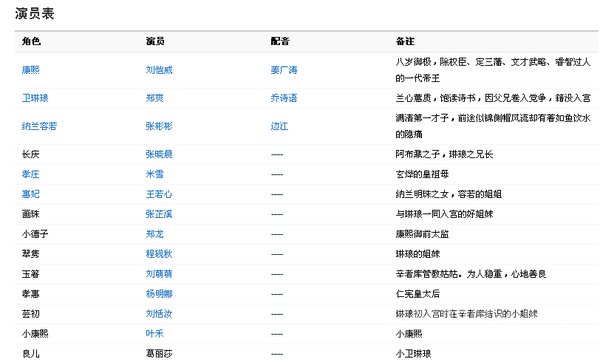Viewport: 600px width, 362px height.
Task: Open actor link 郑爽
Action: 155,98
